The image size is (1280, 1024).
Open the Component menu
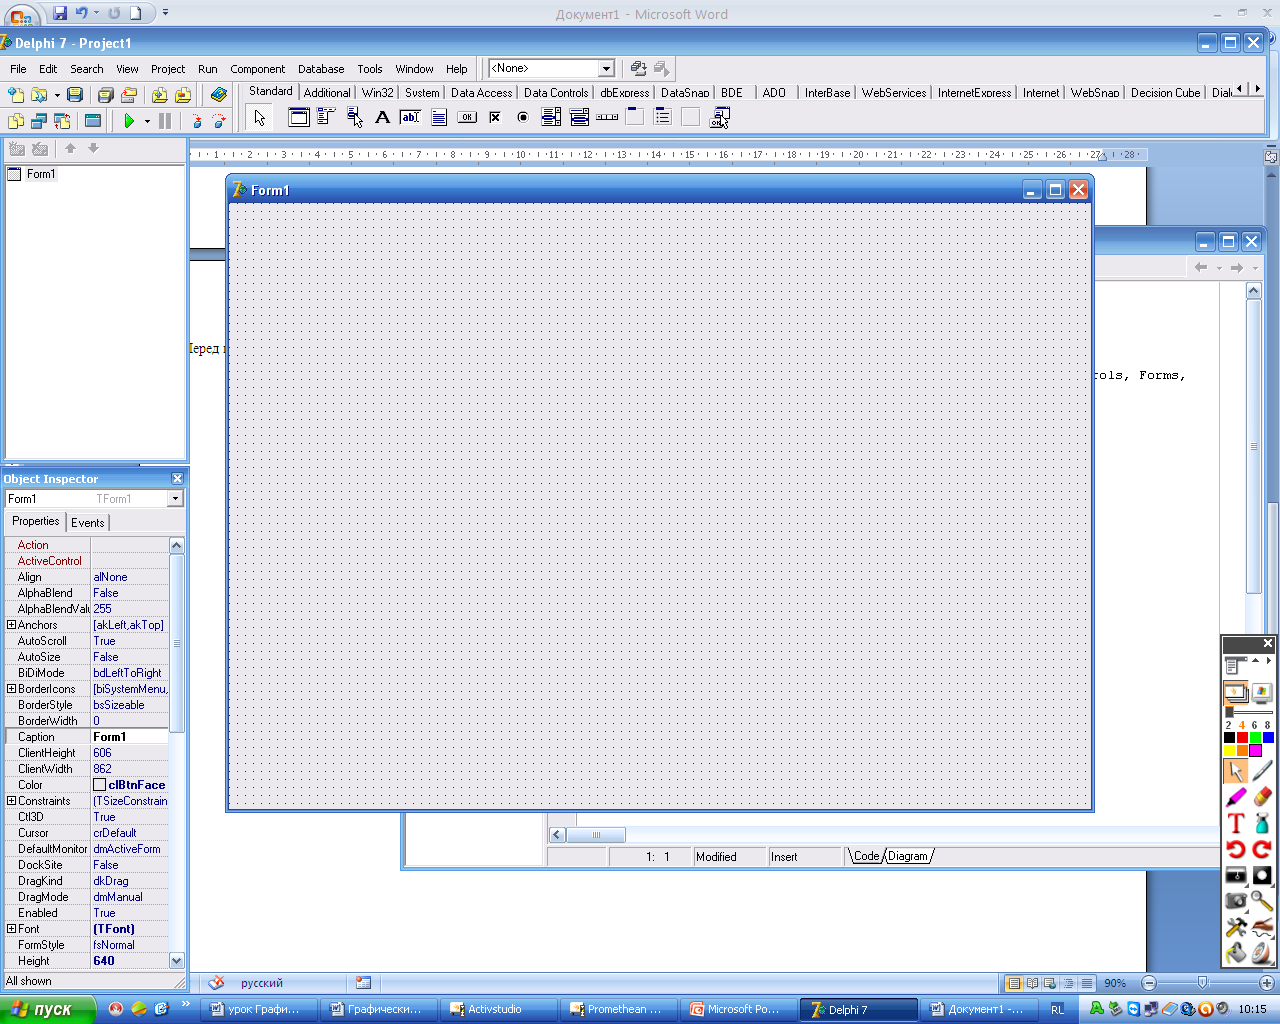(x=257, y=69)
